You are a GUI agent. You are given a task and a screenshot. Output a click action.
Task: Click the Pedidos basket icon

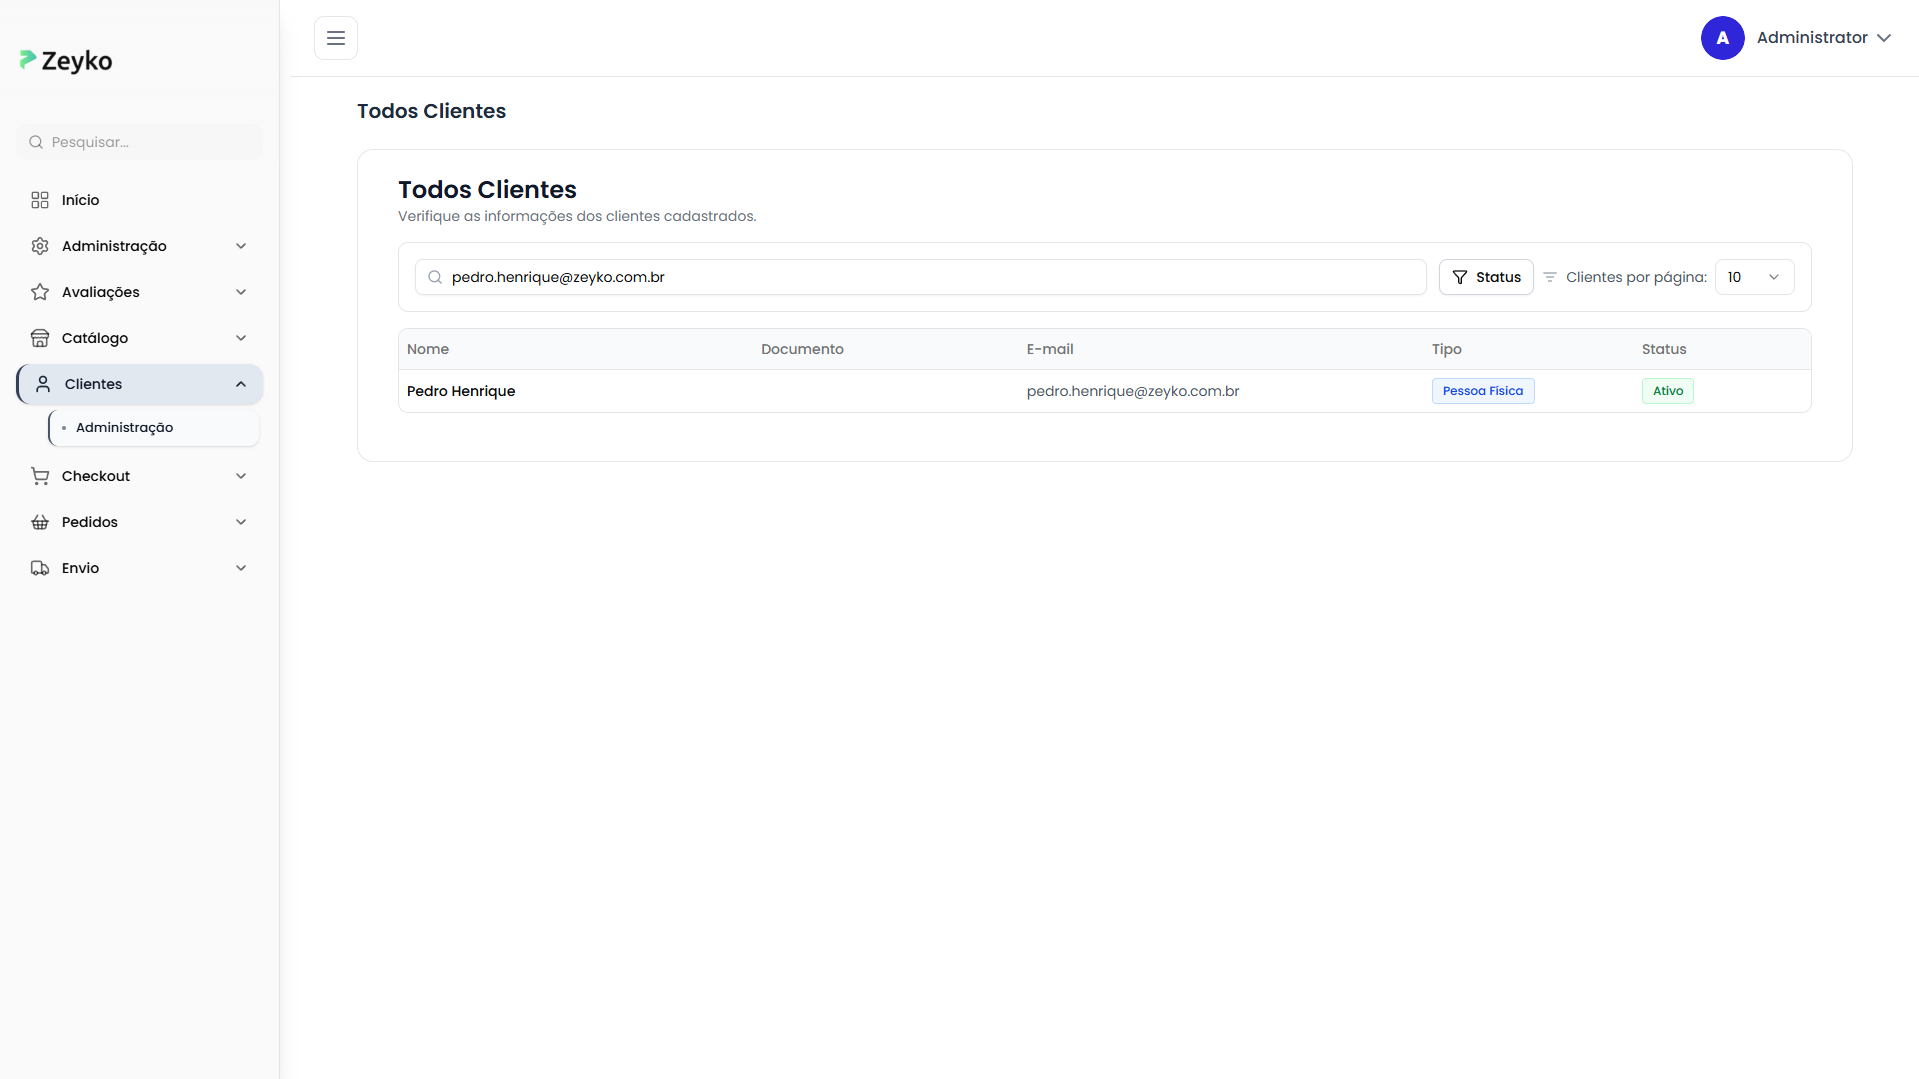(40, 522)
